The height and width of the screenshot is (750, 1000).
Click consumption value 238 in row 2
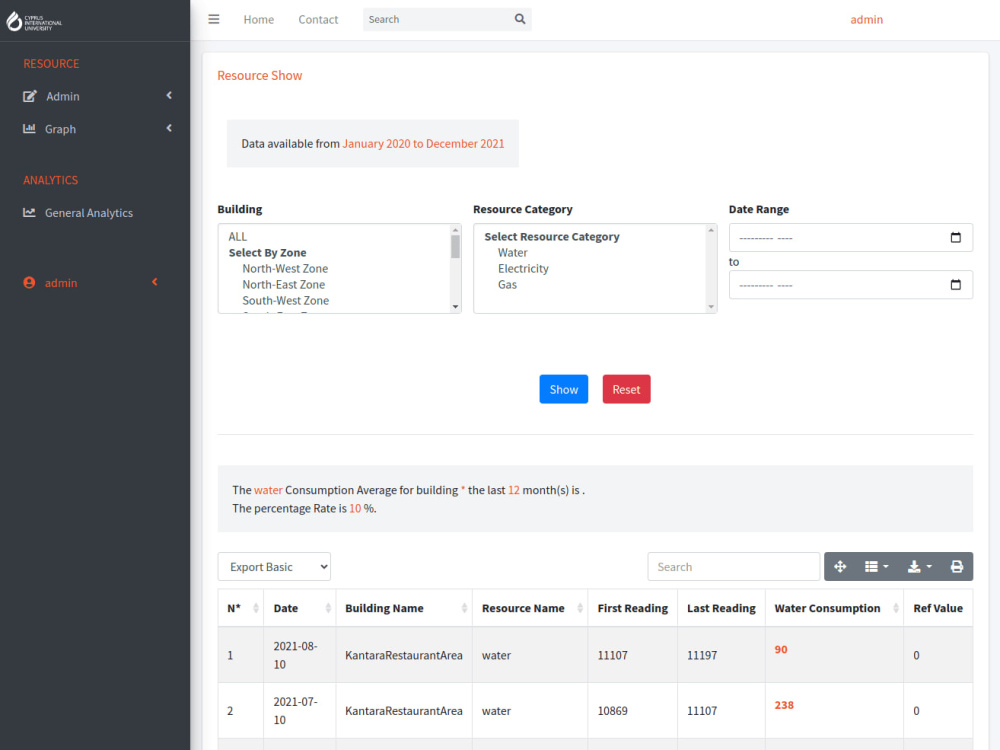(x=784, y=705)
